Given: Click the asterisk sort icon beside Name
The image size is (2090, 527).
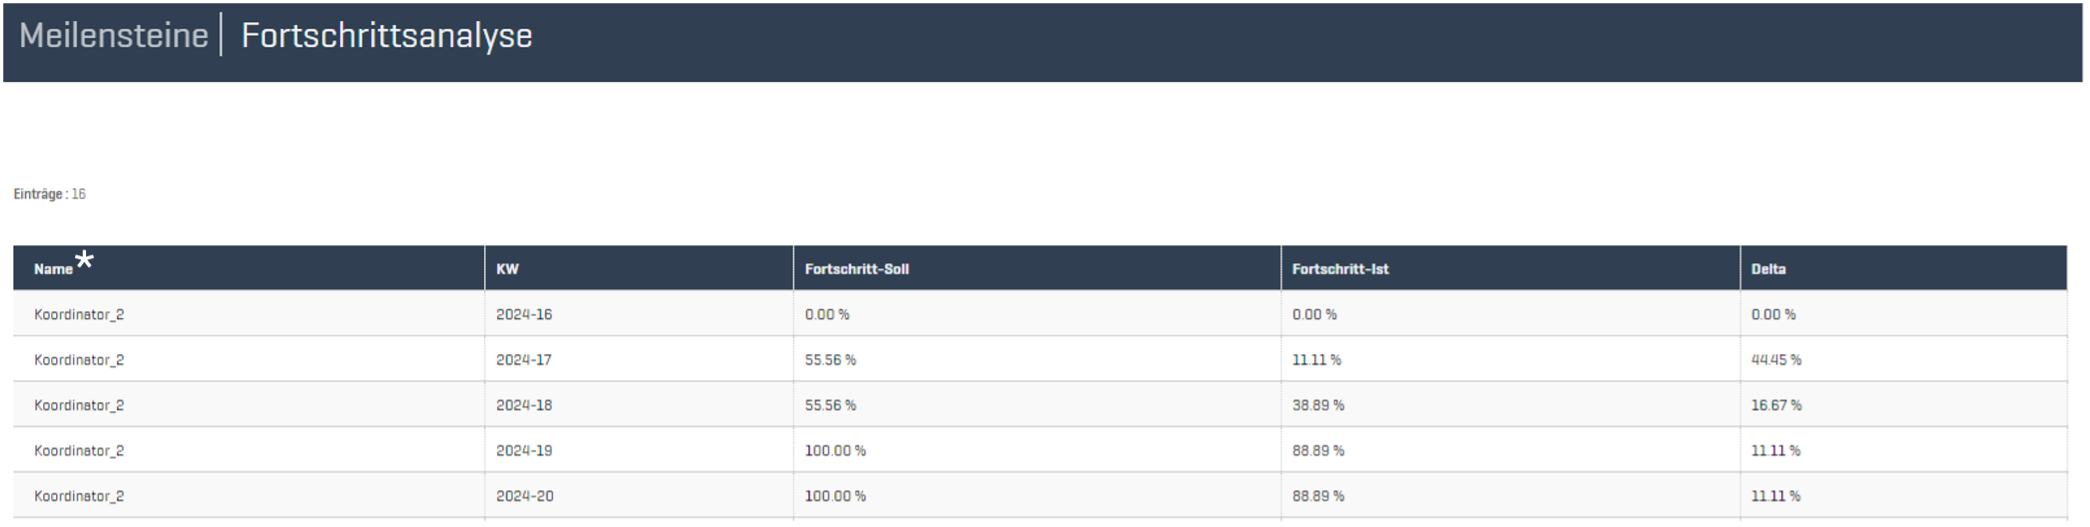Looking at the screenshot, I should (85, 261).
